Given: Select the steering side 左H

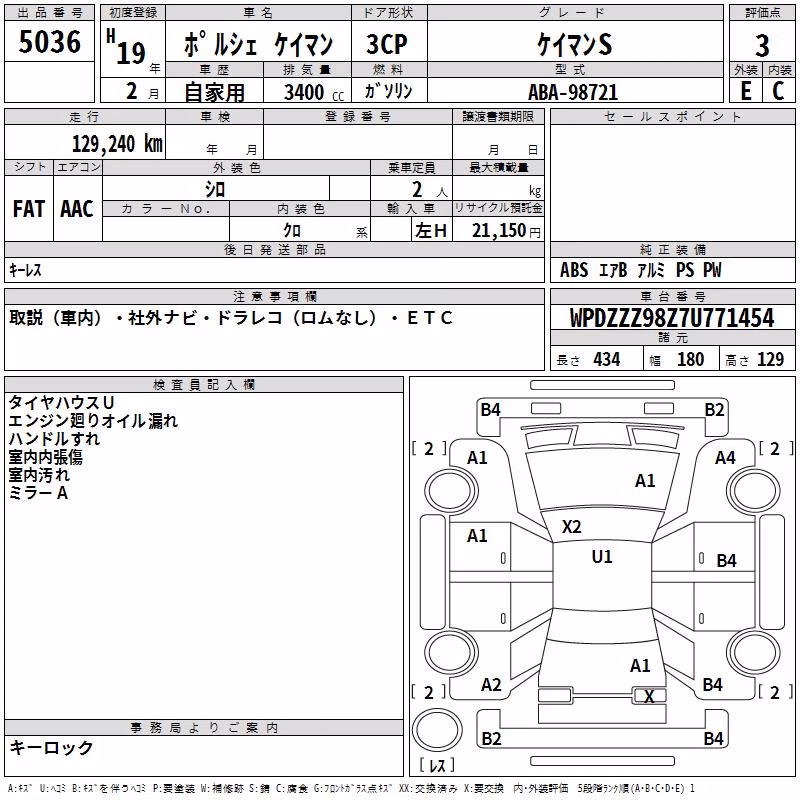Looking at the screenshot, I should [431, 230].
